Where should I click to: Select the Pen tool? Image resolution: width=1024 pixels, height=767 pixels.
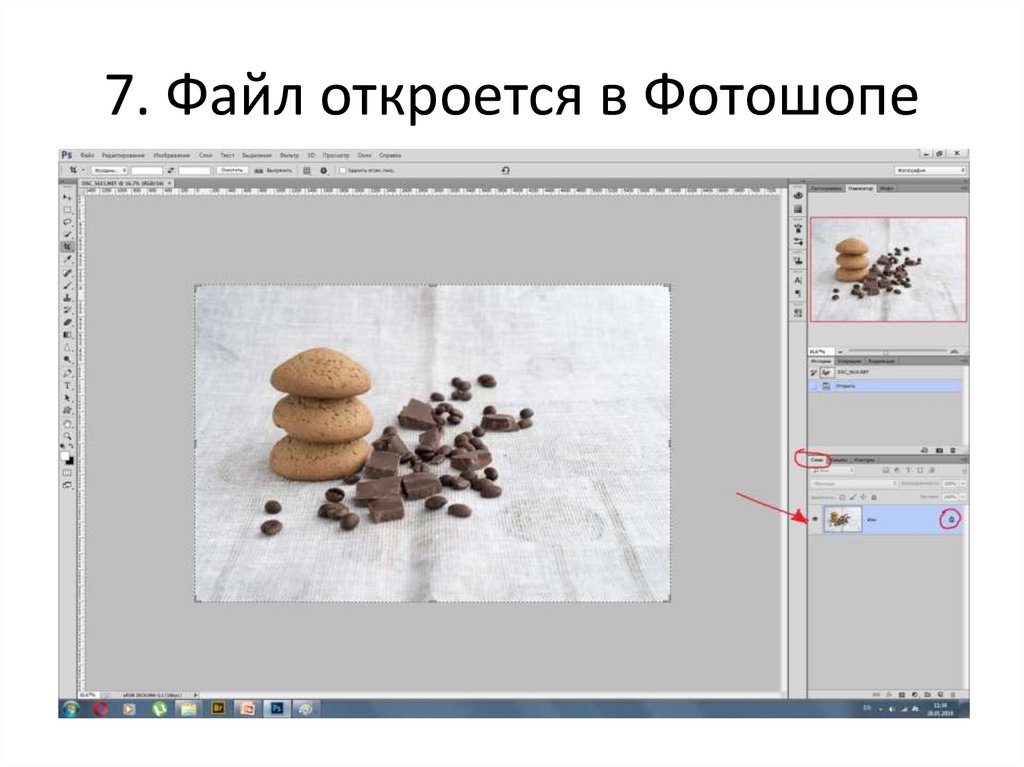pyautogui.click(x=67, y=373)
